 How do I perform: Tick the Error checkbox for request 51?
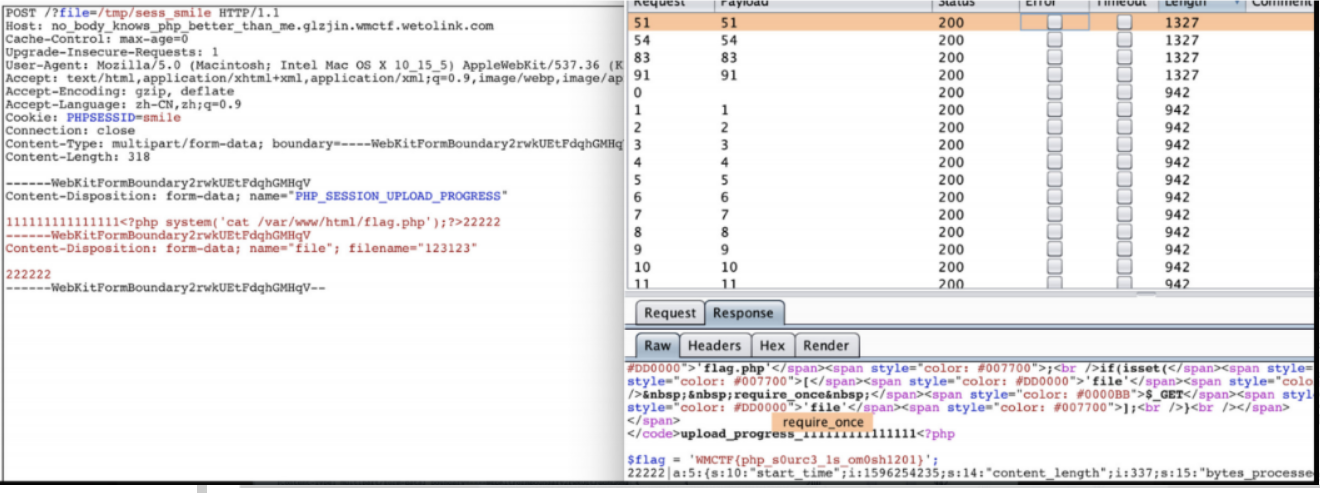pos(1054,22)
